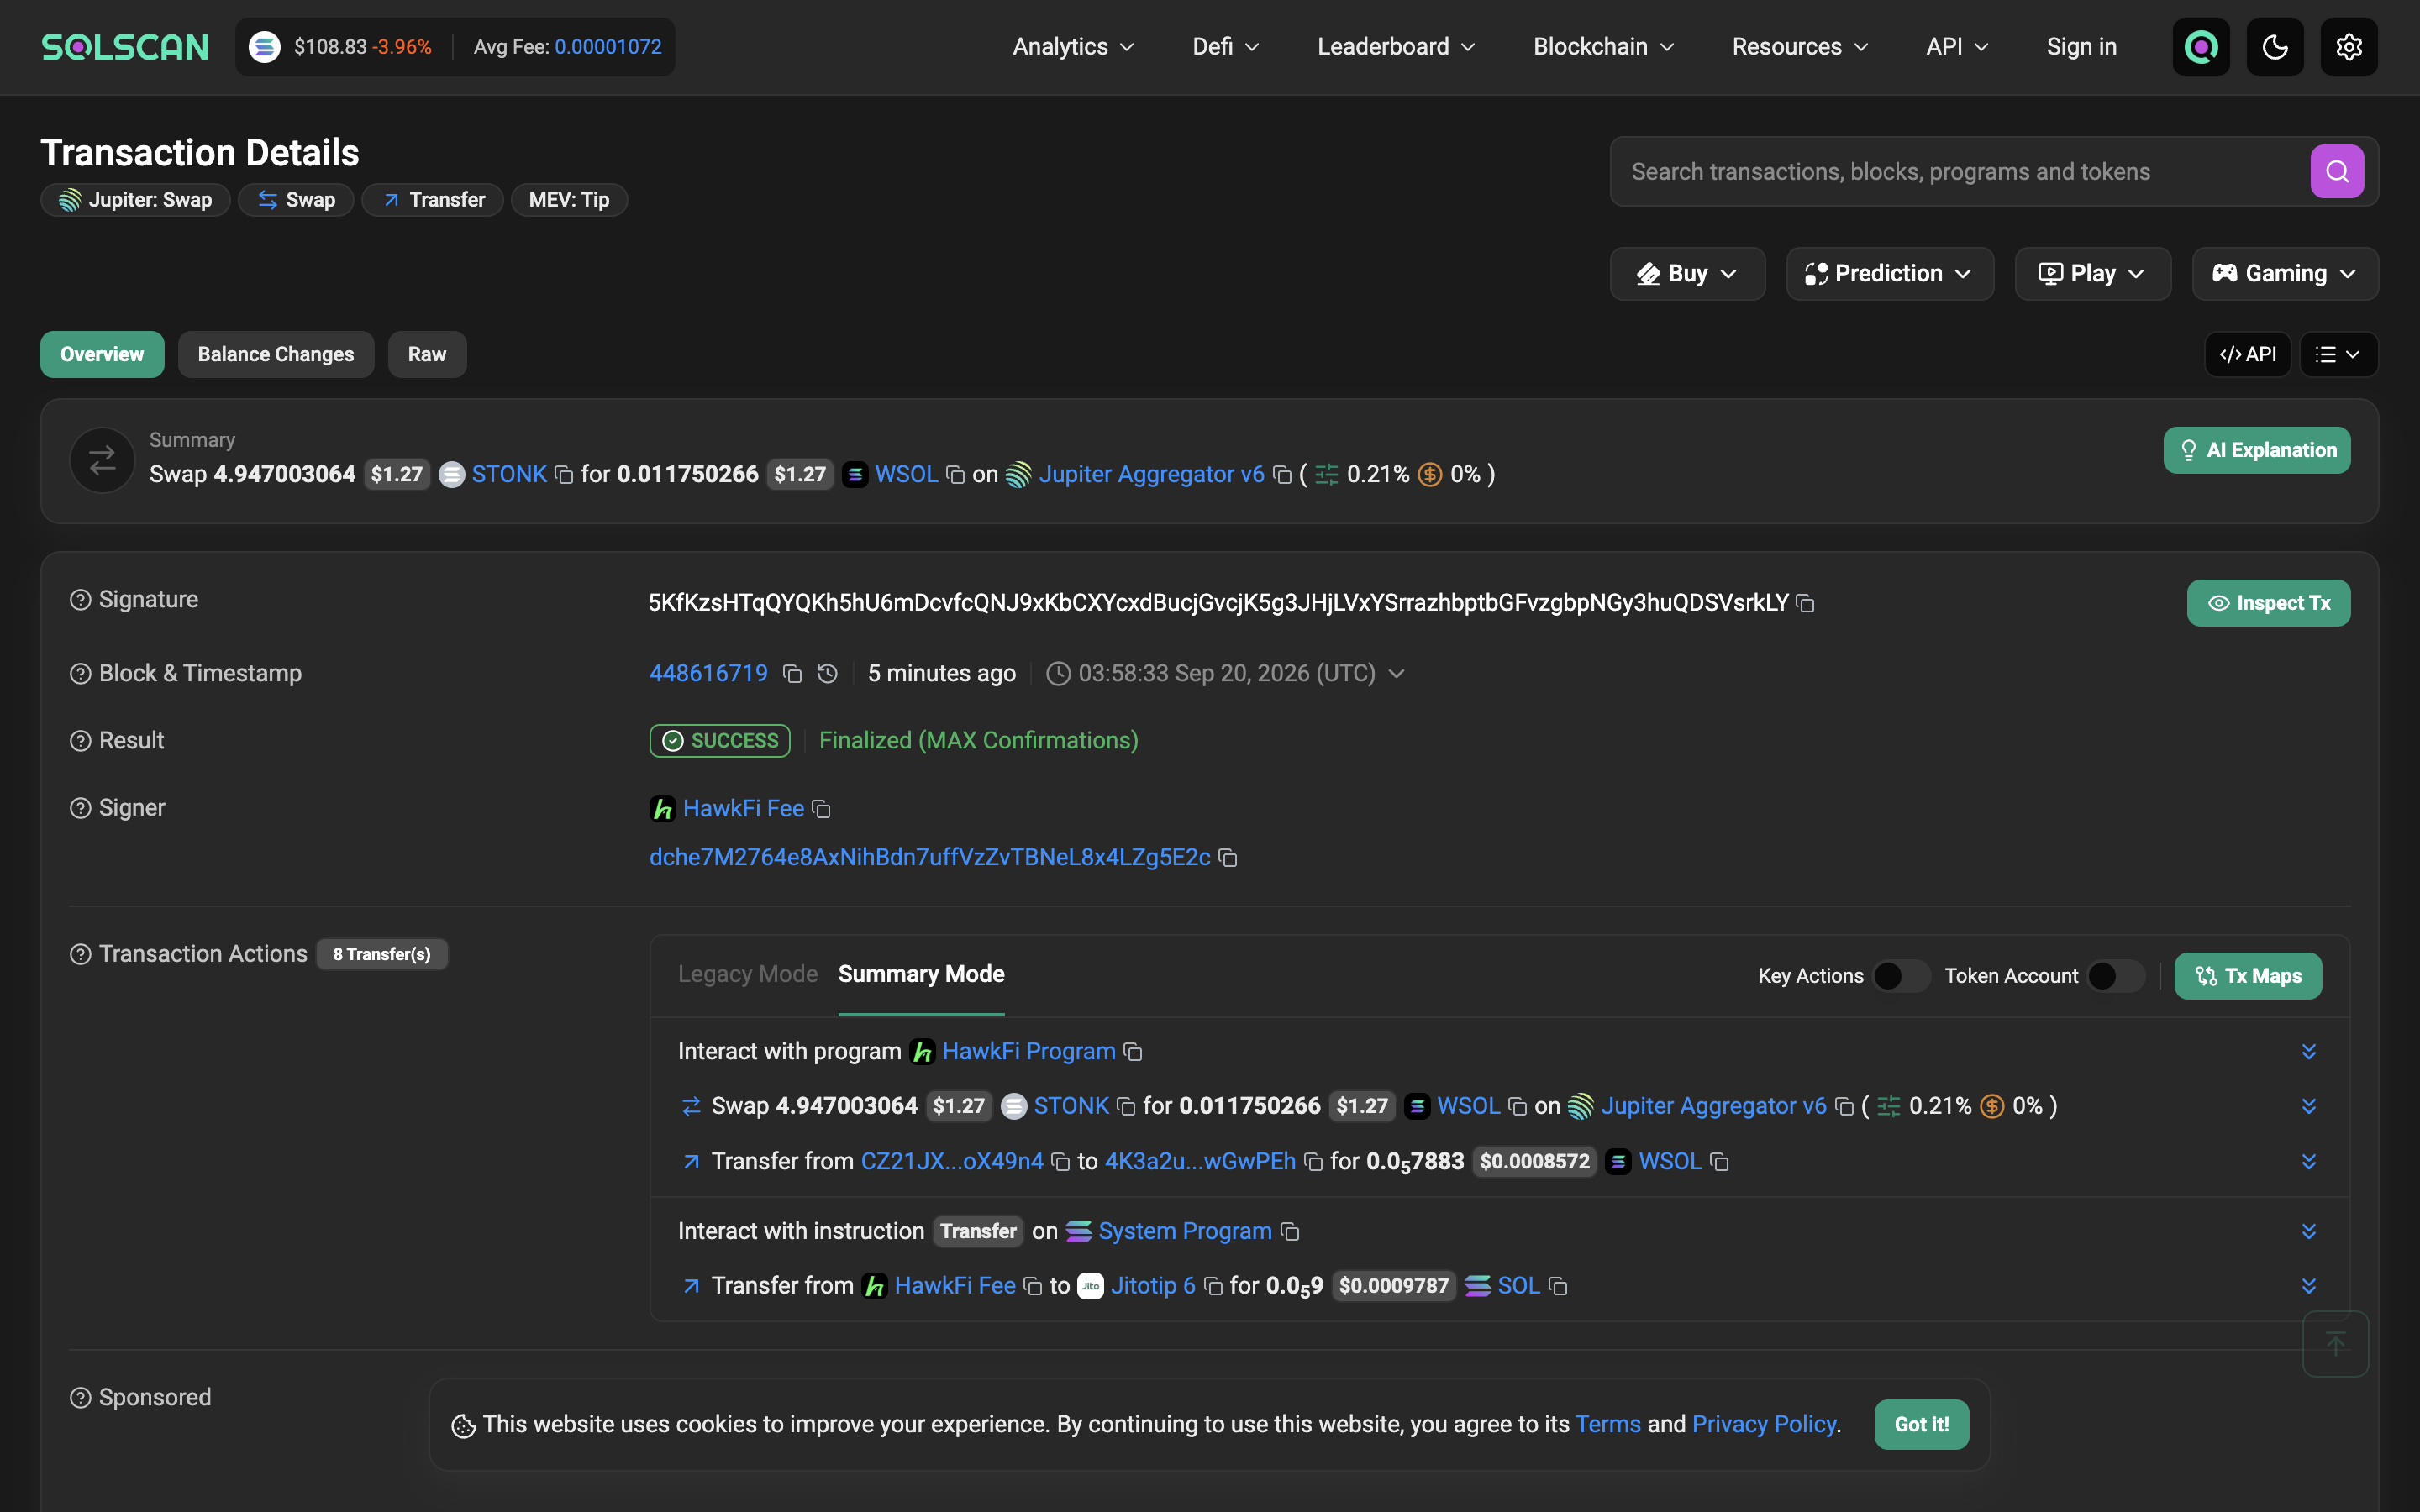
Task: Copy the transaction signature
Action: tap(1806, 603)
